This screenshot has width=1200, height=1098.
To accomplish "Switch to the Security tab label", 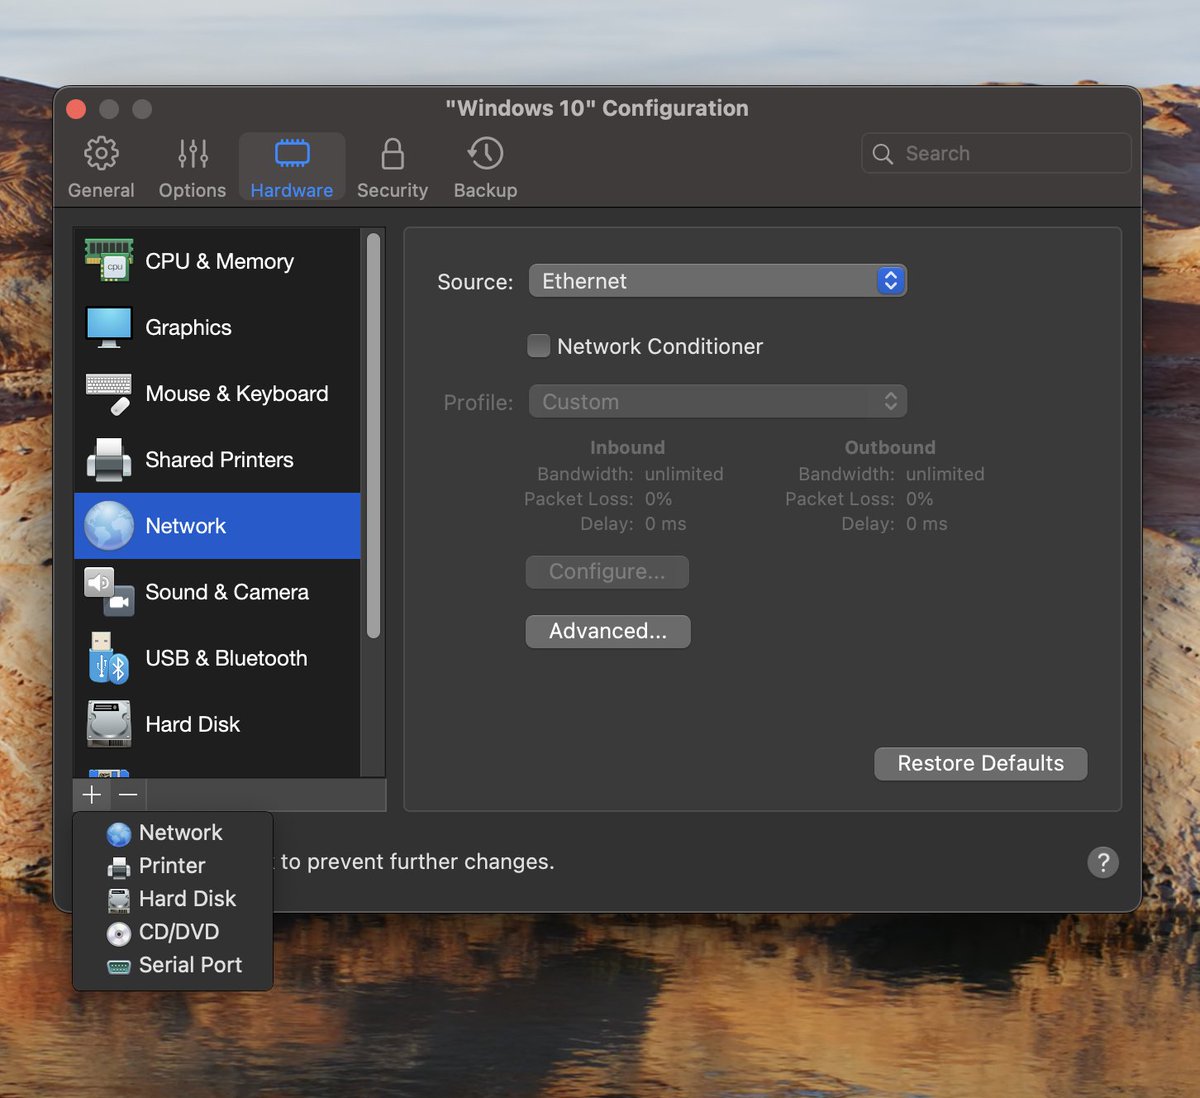I will [x=392, y=190].
